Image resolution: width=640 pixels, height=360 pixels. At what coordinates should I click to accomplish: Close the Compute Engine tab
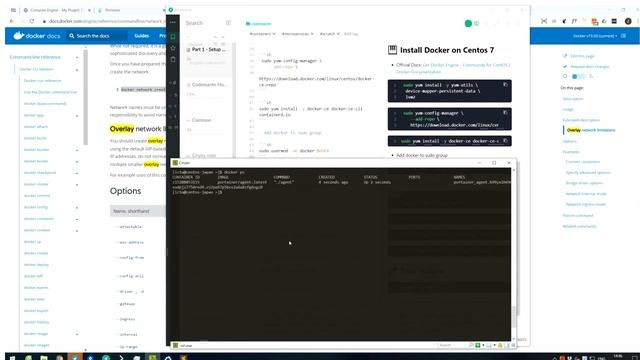coord(89,10)
